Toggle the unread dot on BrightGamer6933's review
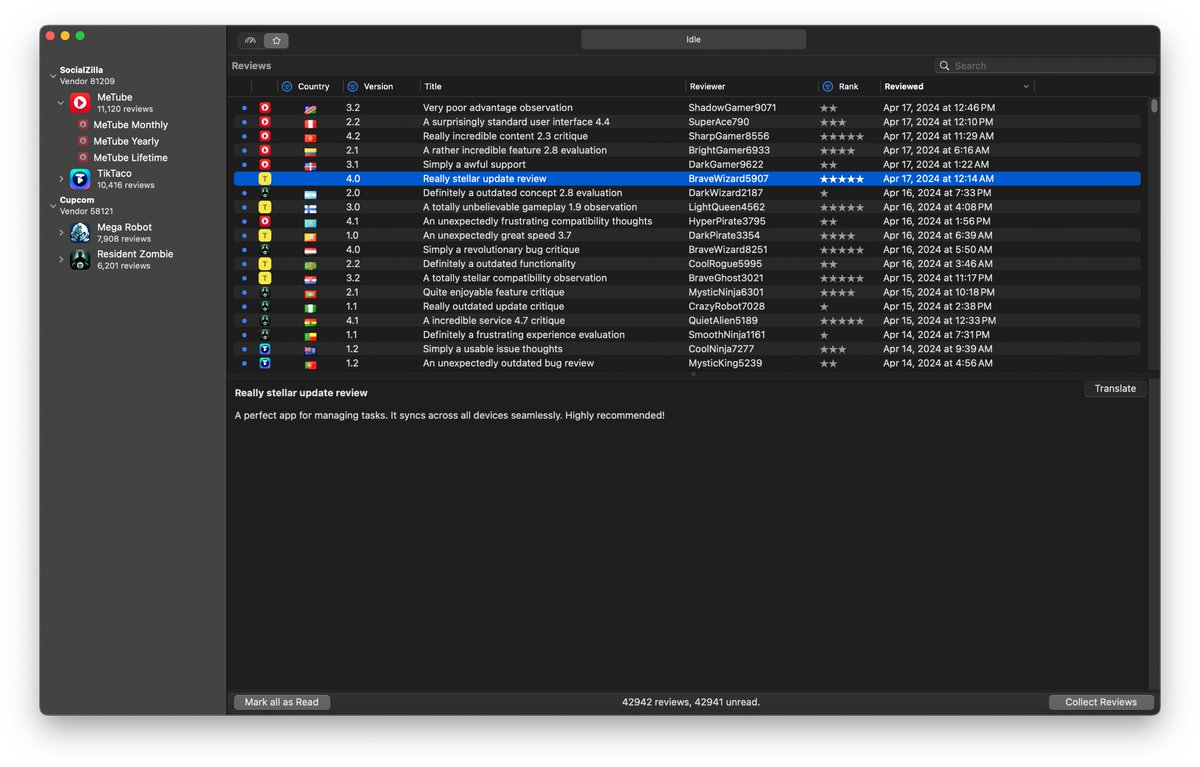The image size is (1200, 767). pos(244,150)
